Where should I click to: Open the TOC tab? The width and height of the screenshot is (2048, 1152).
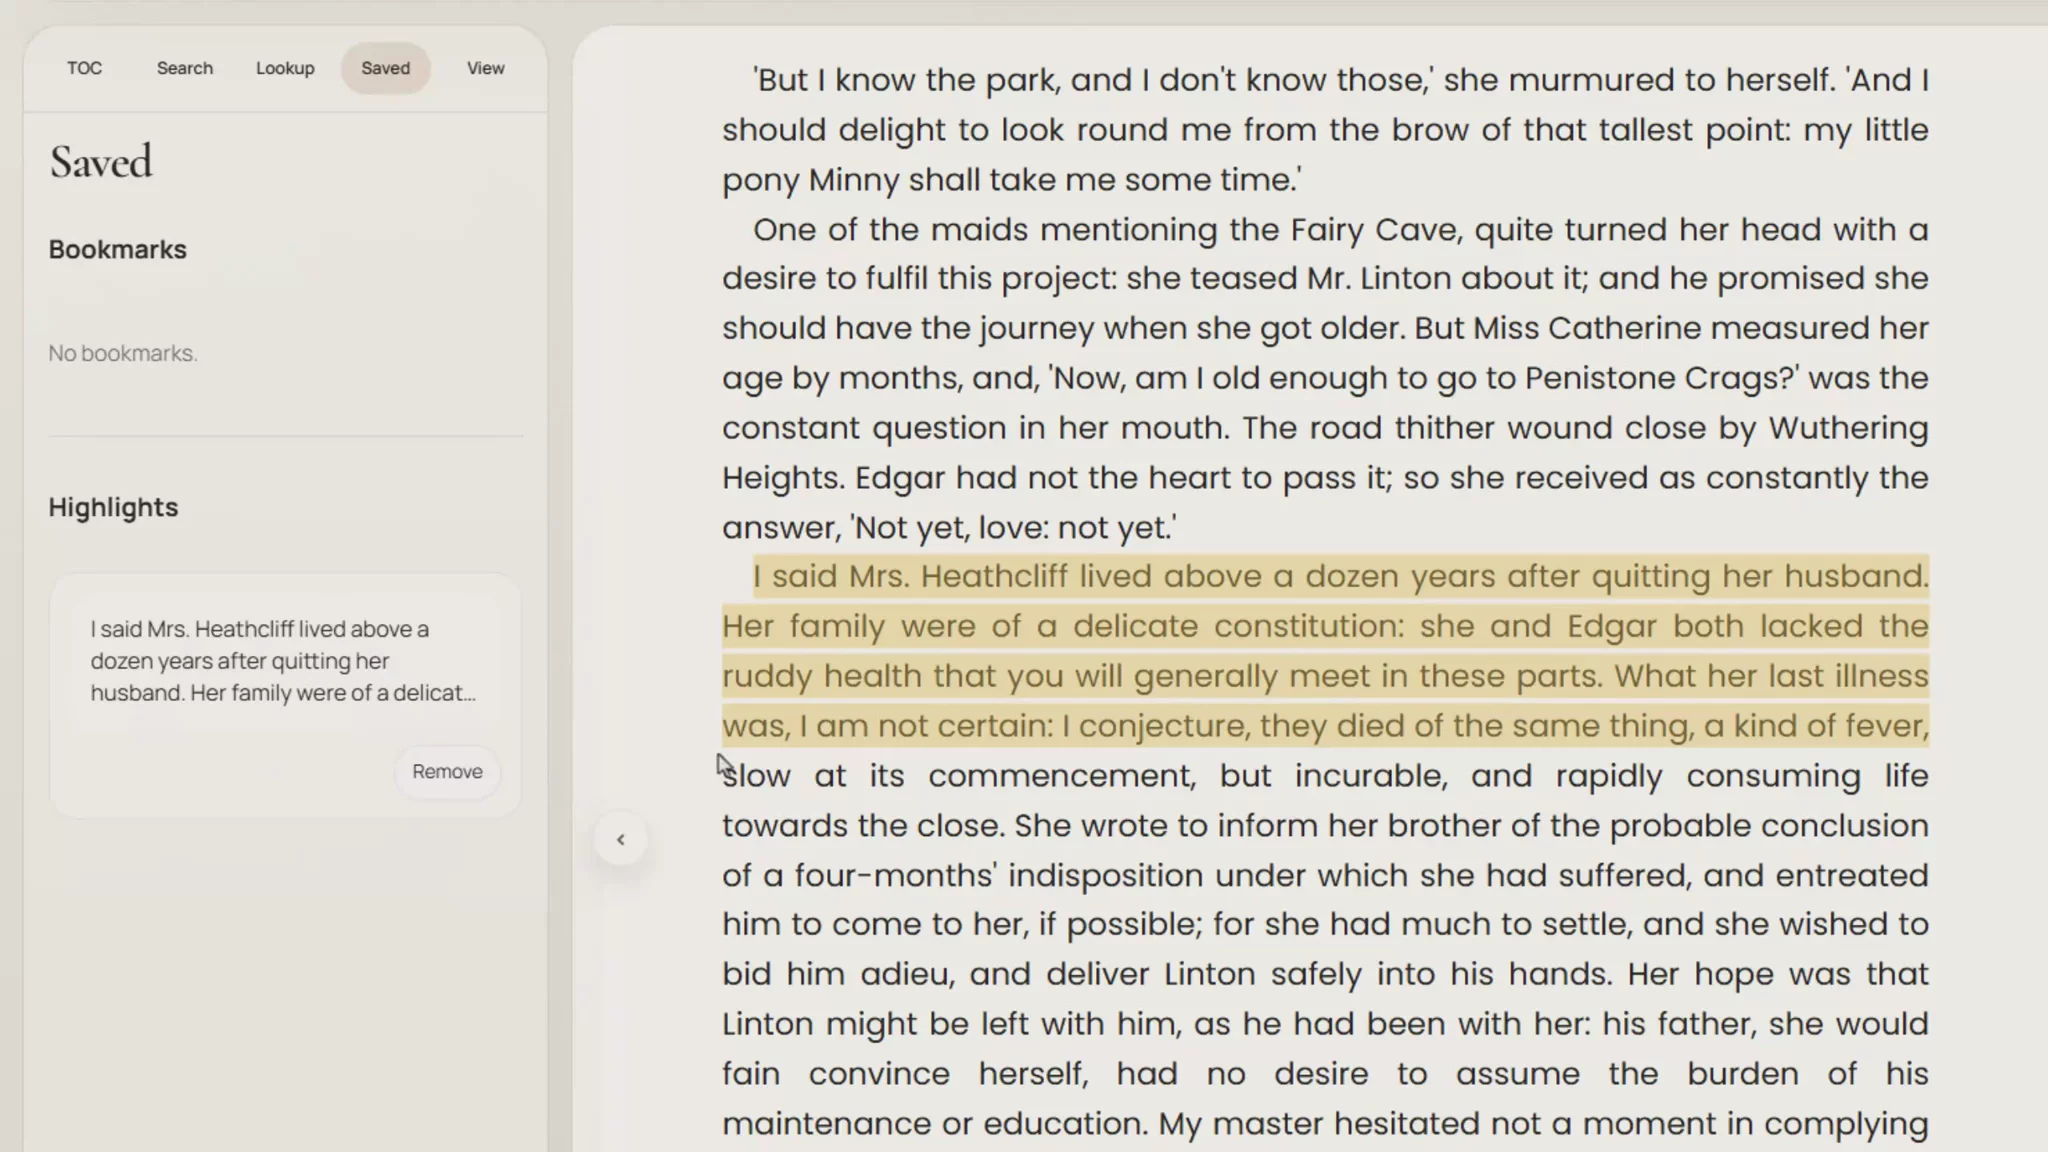pos(85,67)
